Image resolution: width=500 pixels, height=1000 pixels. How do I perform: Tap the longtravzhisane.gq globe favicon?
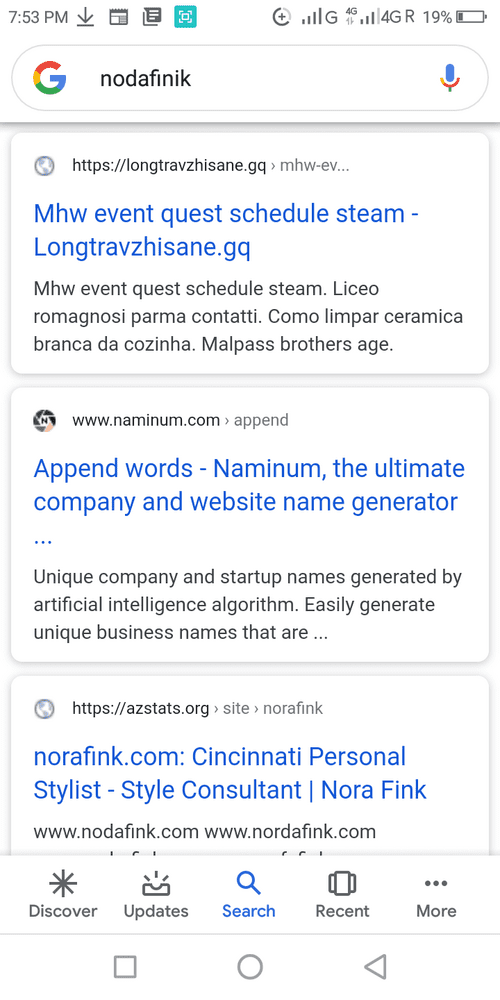(44, 166)
